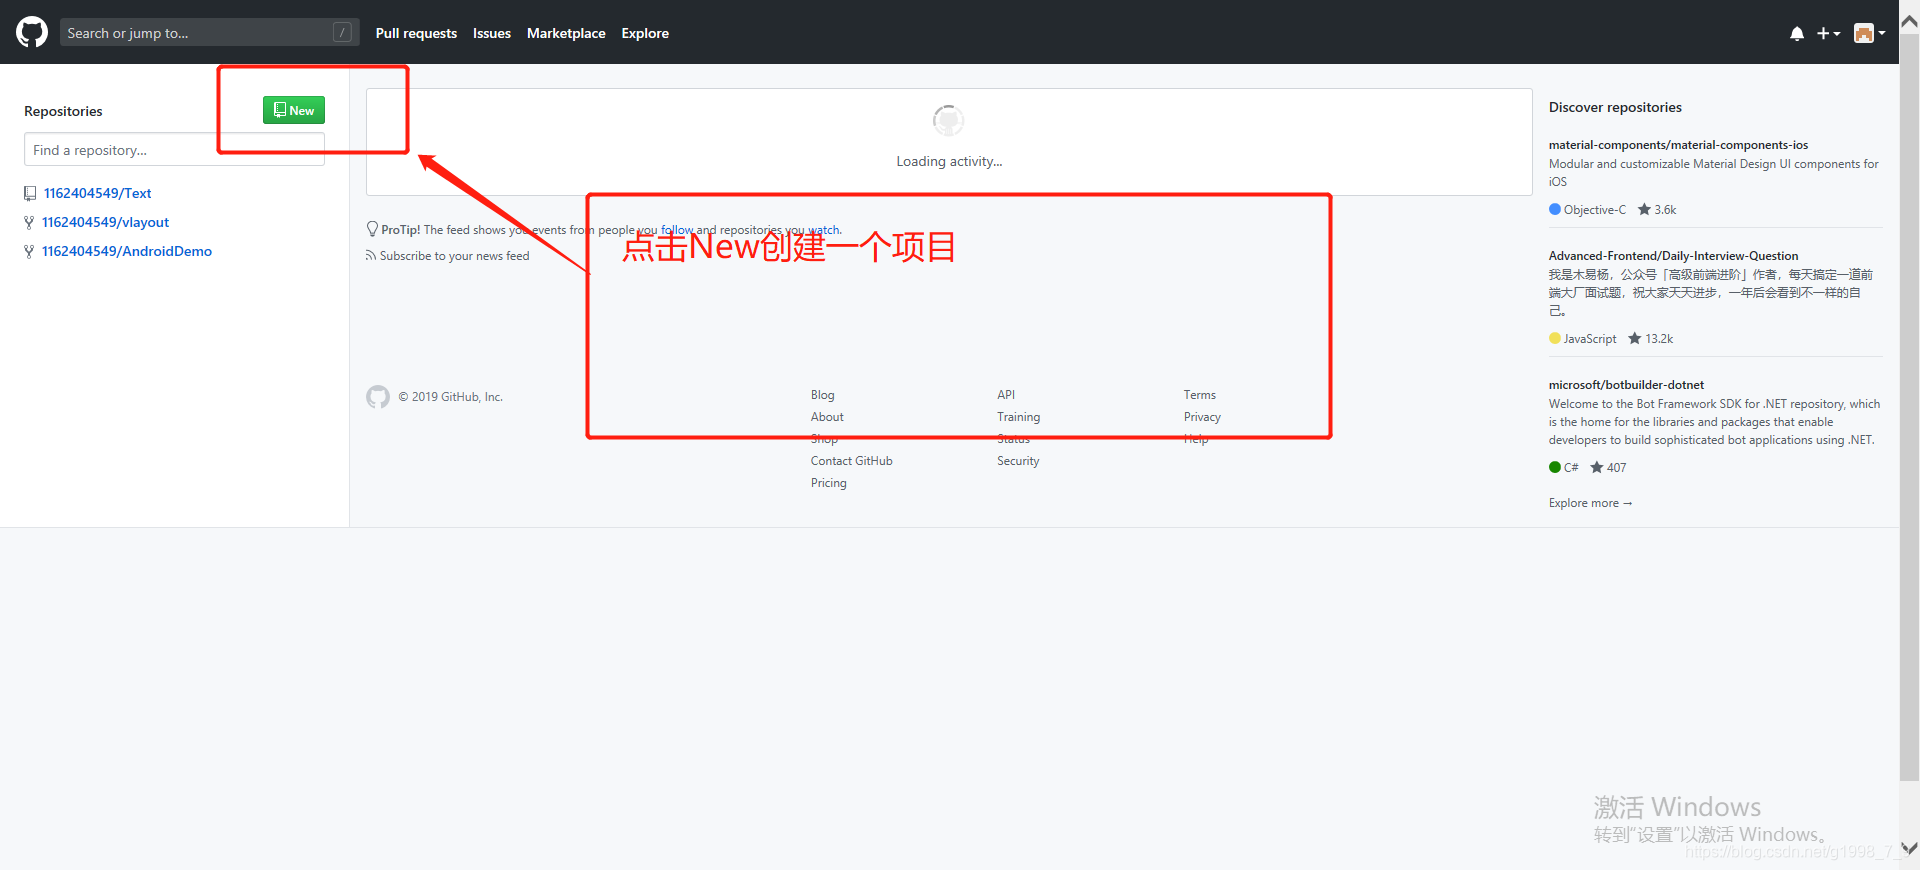Open the API footer link
1920x870 pixels.
[x=1006, y=395]
